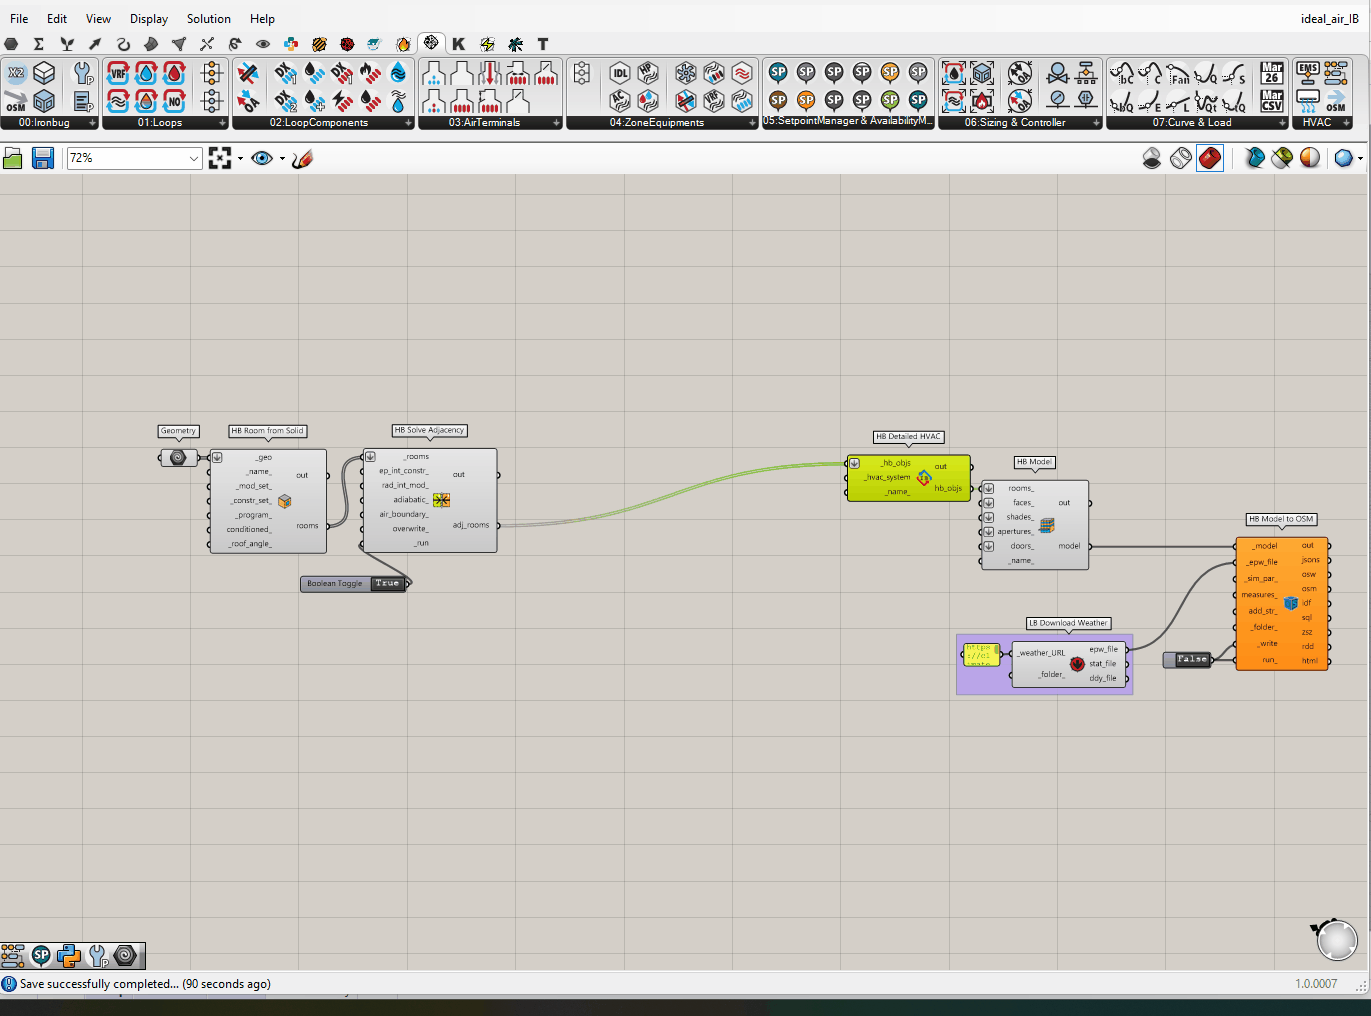Viewport: 1371px width, 1016px height.
Task: Click the flame heating coil icon in LoopComponents
Action: [x=370, y=73]
